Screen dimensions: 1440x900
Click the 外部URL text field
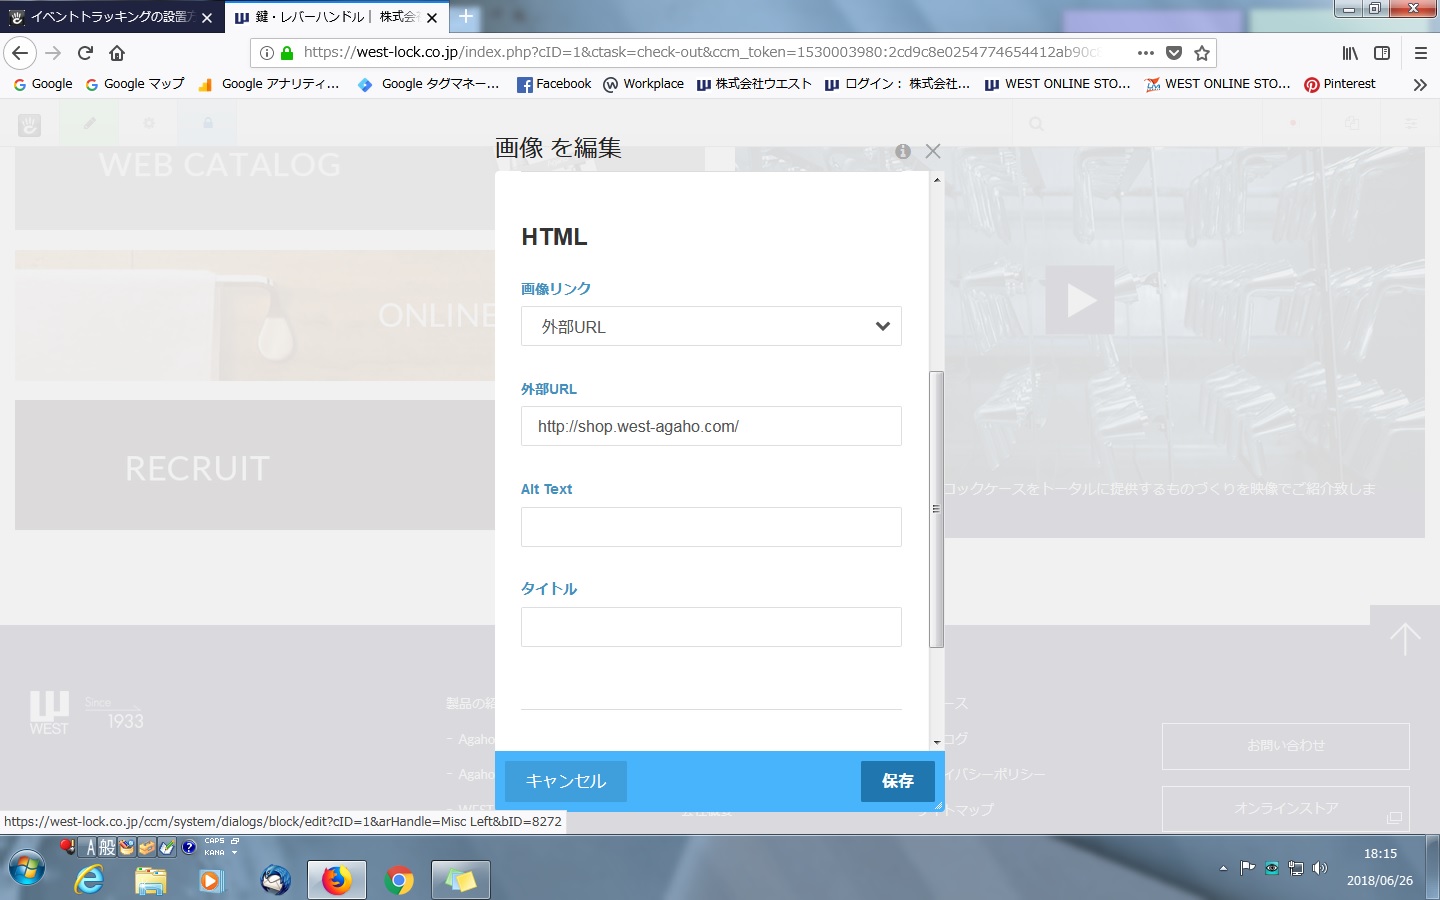click(x=711, y=426)
